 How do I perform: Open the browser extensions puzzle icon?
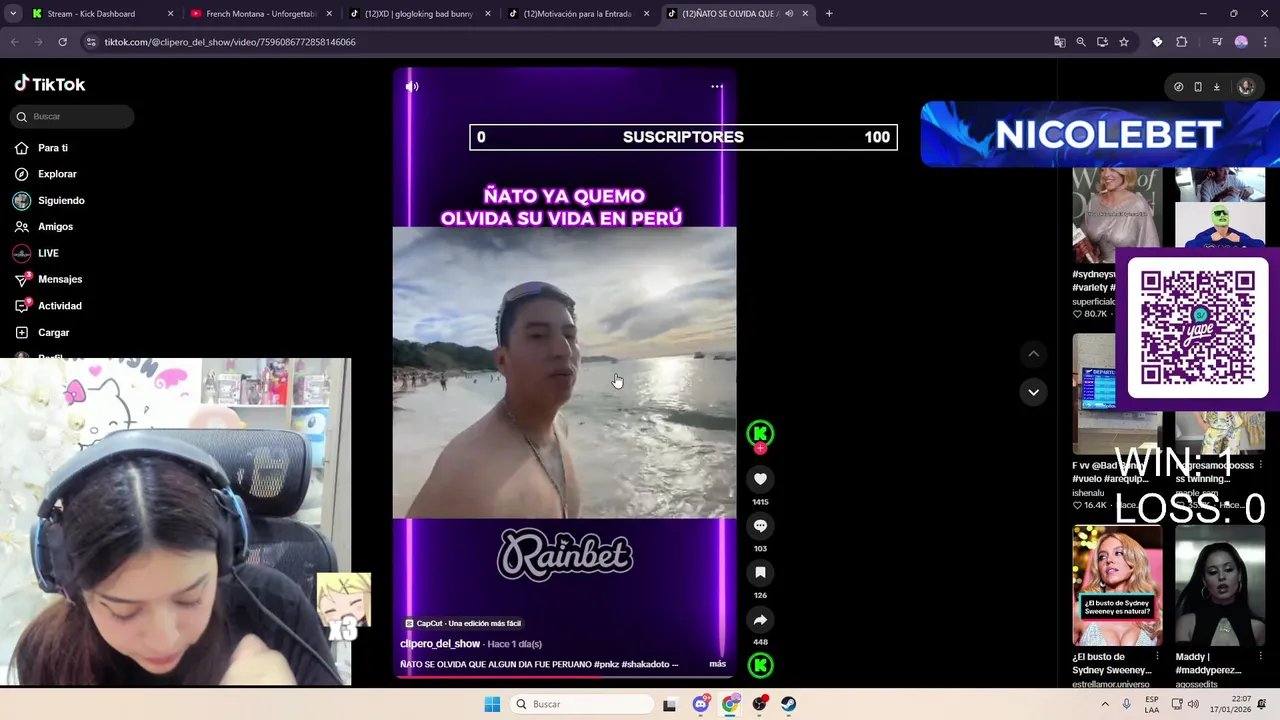[x=1181, y=42]
